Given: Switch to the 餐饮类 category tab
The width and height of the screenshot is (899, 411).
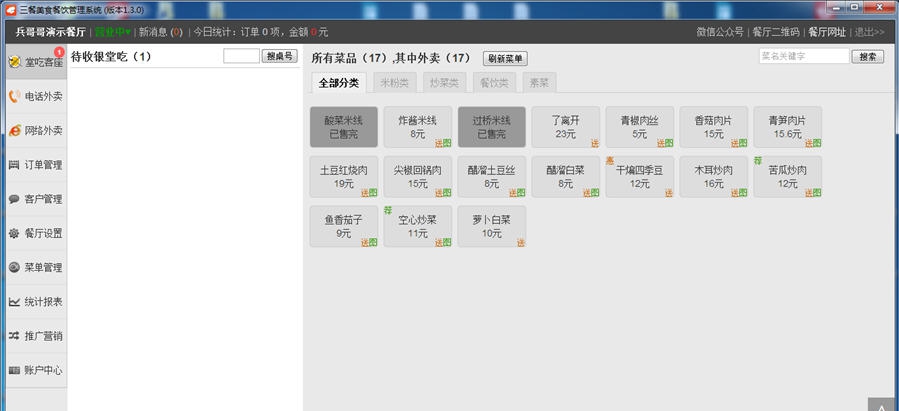Looking at the screenshot, I should tap(494, 83).
